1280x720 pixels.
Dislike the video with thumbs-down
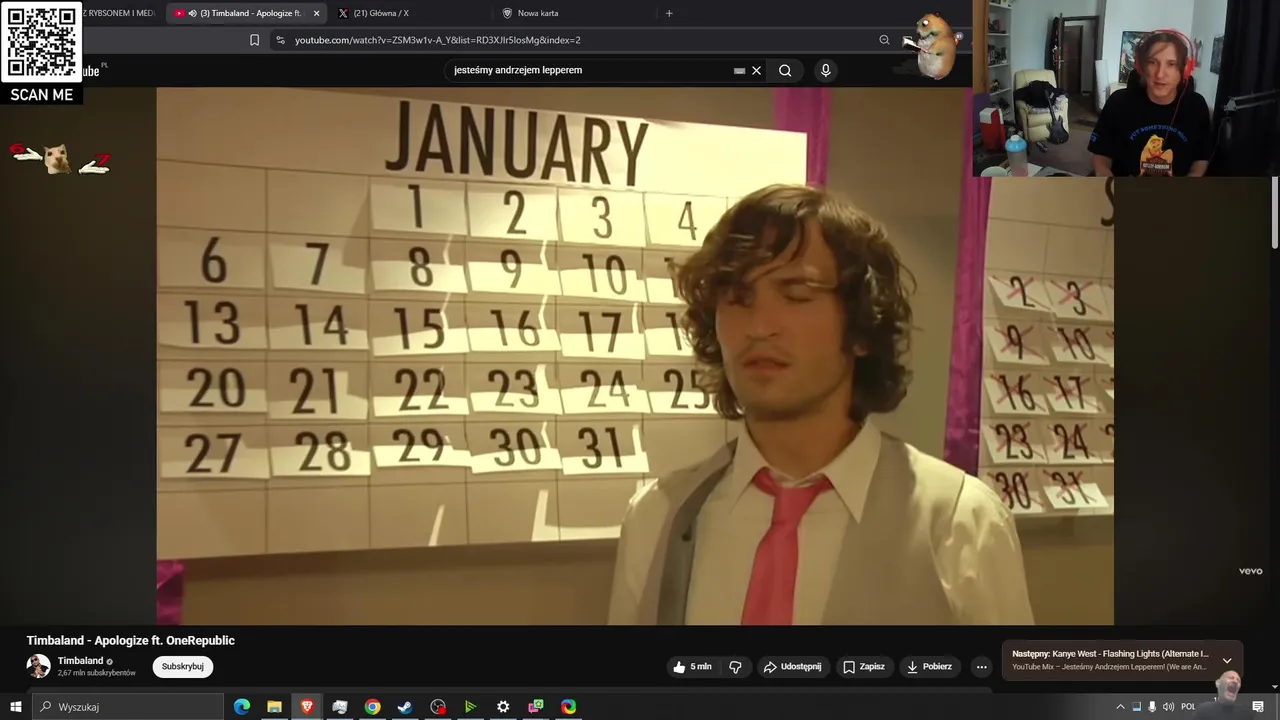click(736, 667)
